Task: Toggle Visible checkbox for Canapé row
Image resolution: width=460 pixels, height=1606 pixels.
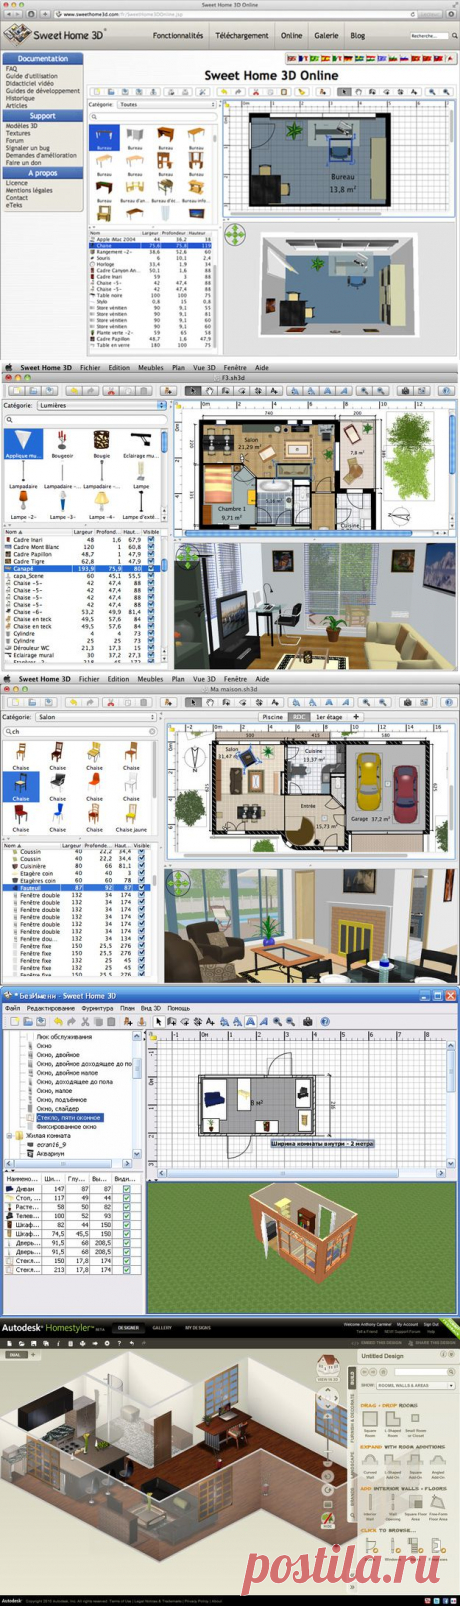Action: coord(151,568)
